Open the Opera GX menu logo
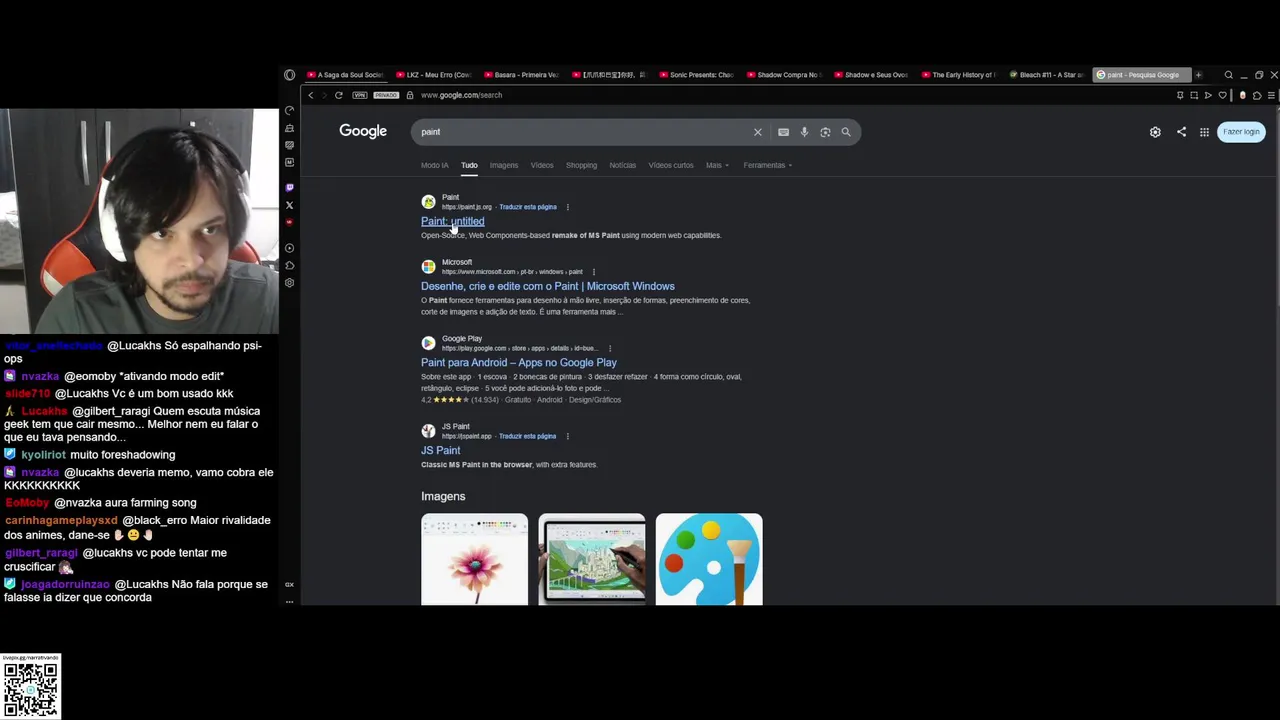The image size is (1280, 720). point(290,75)
